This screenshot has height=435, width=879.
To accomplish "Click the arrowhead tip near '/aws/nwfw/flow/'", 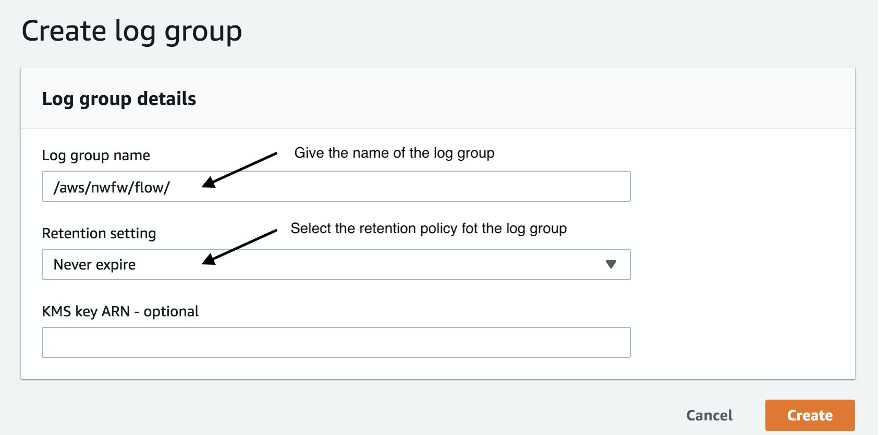I will 206,183.
